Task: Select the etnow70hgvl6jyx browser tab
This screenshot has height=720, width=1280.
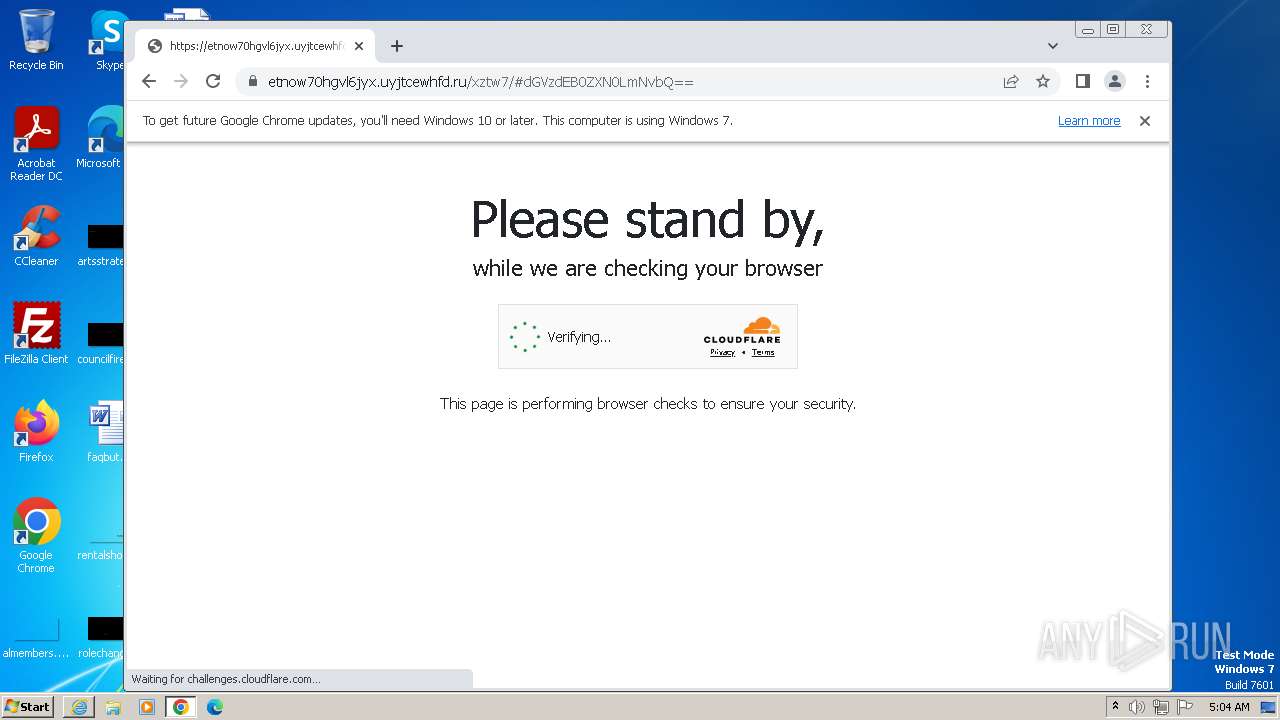Action: [255, 46]
